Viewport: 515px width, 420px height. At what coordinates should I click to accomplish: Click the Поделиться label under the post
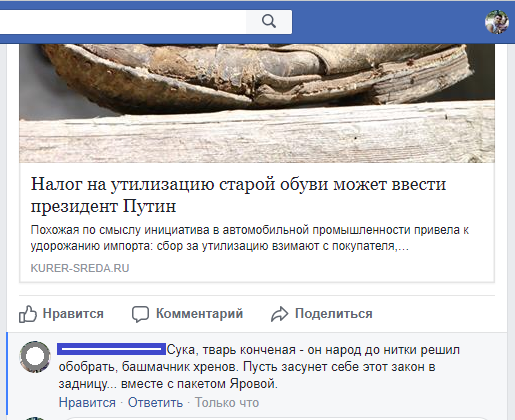pyautogui.click(x=334, y=314)
